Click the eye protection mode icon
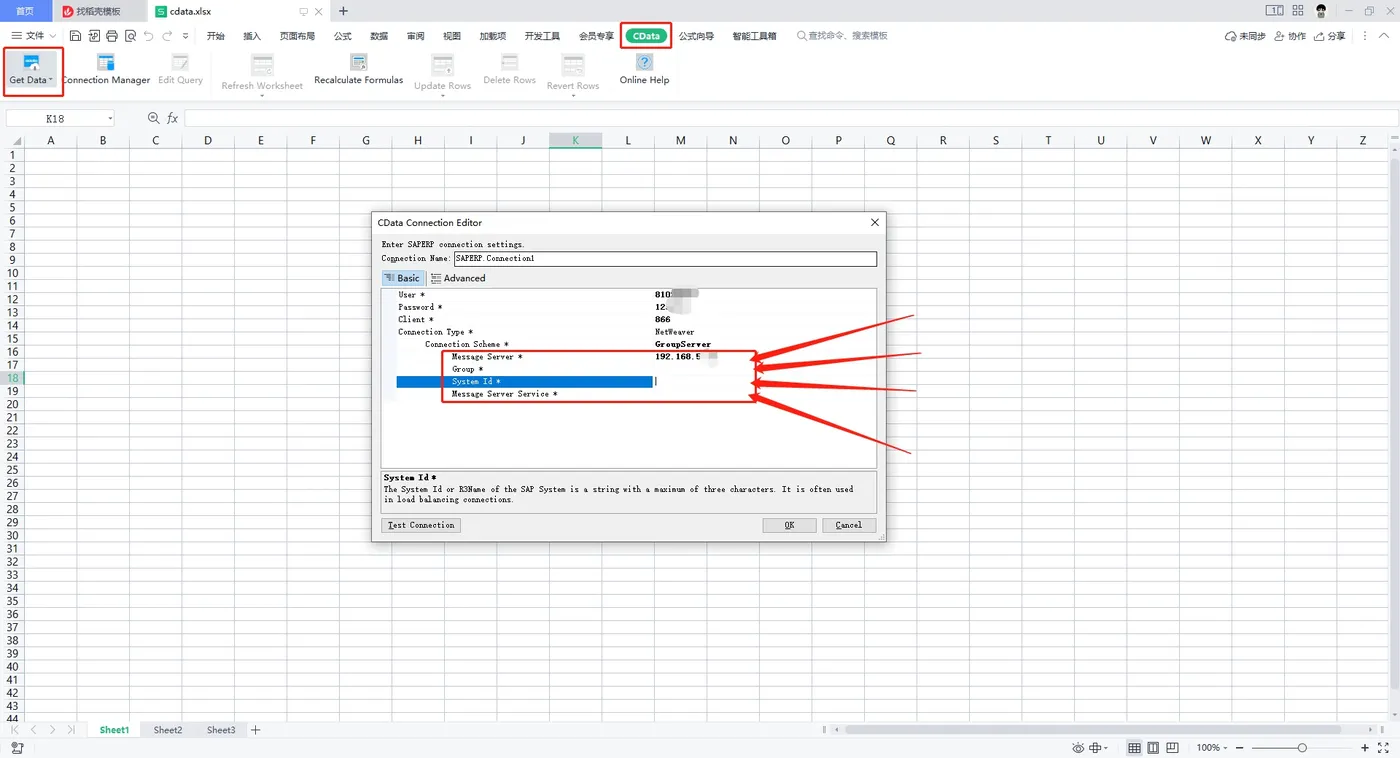This screenshot has width=1400, height=758. coord(1078,748)
